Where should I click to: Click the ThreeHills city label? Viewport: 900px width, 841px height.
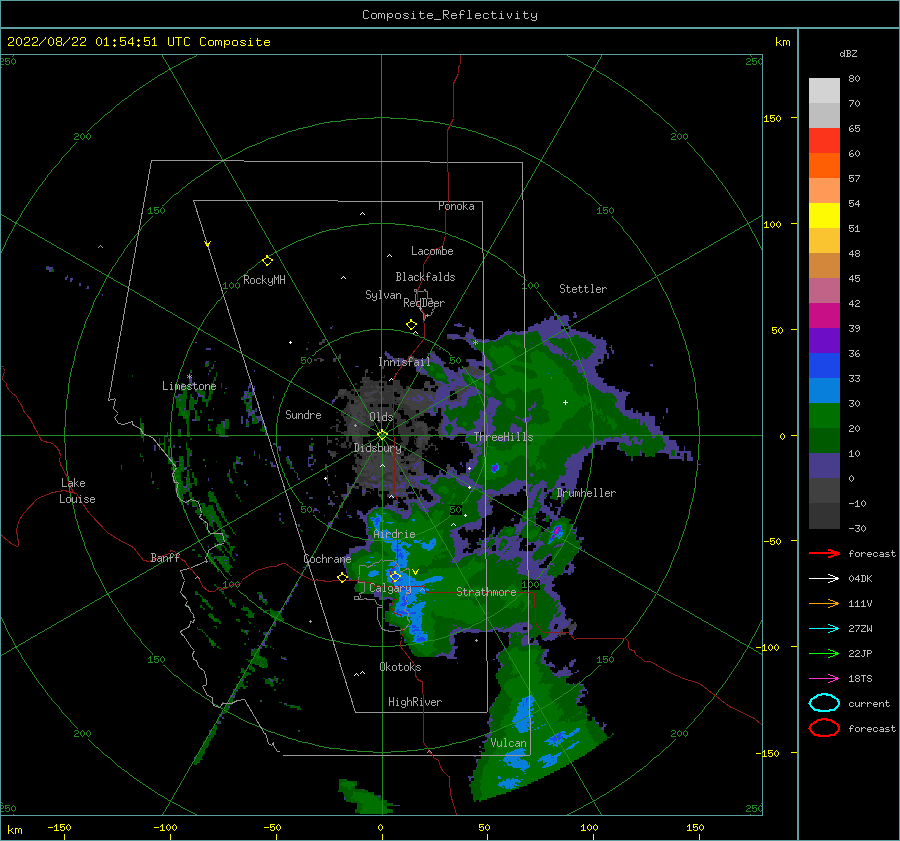pyautogui.click(x=503, y=437)
